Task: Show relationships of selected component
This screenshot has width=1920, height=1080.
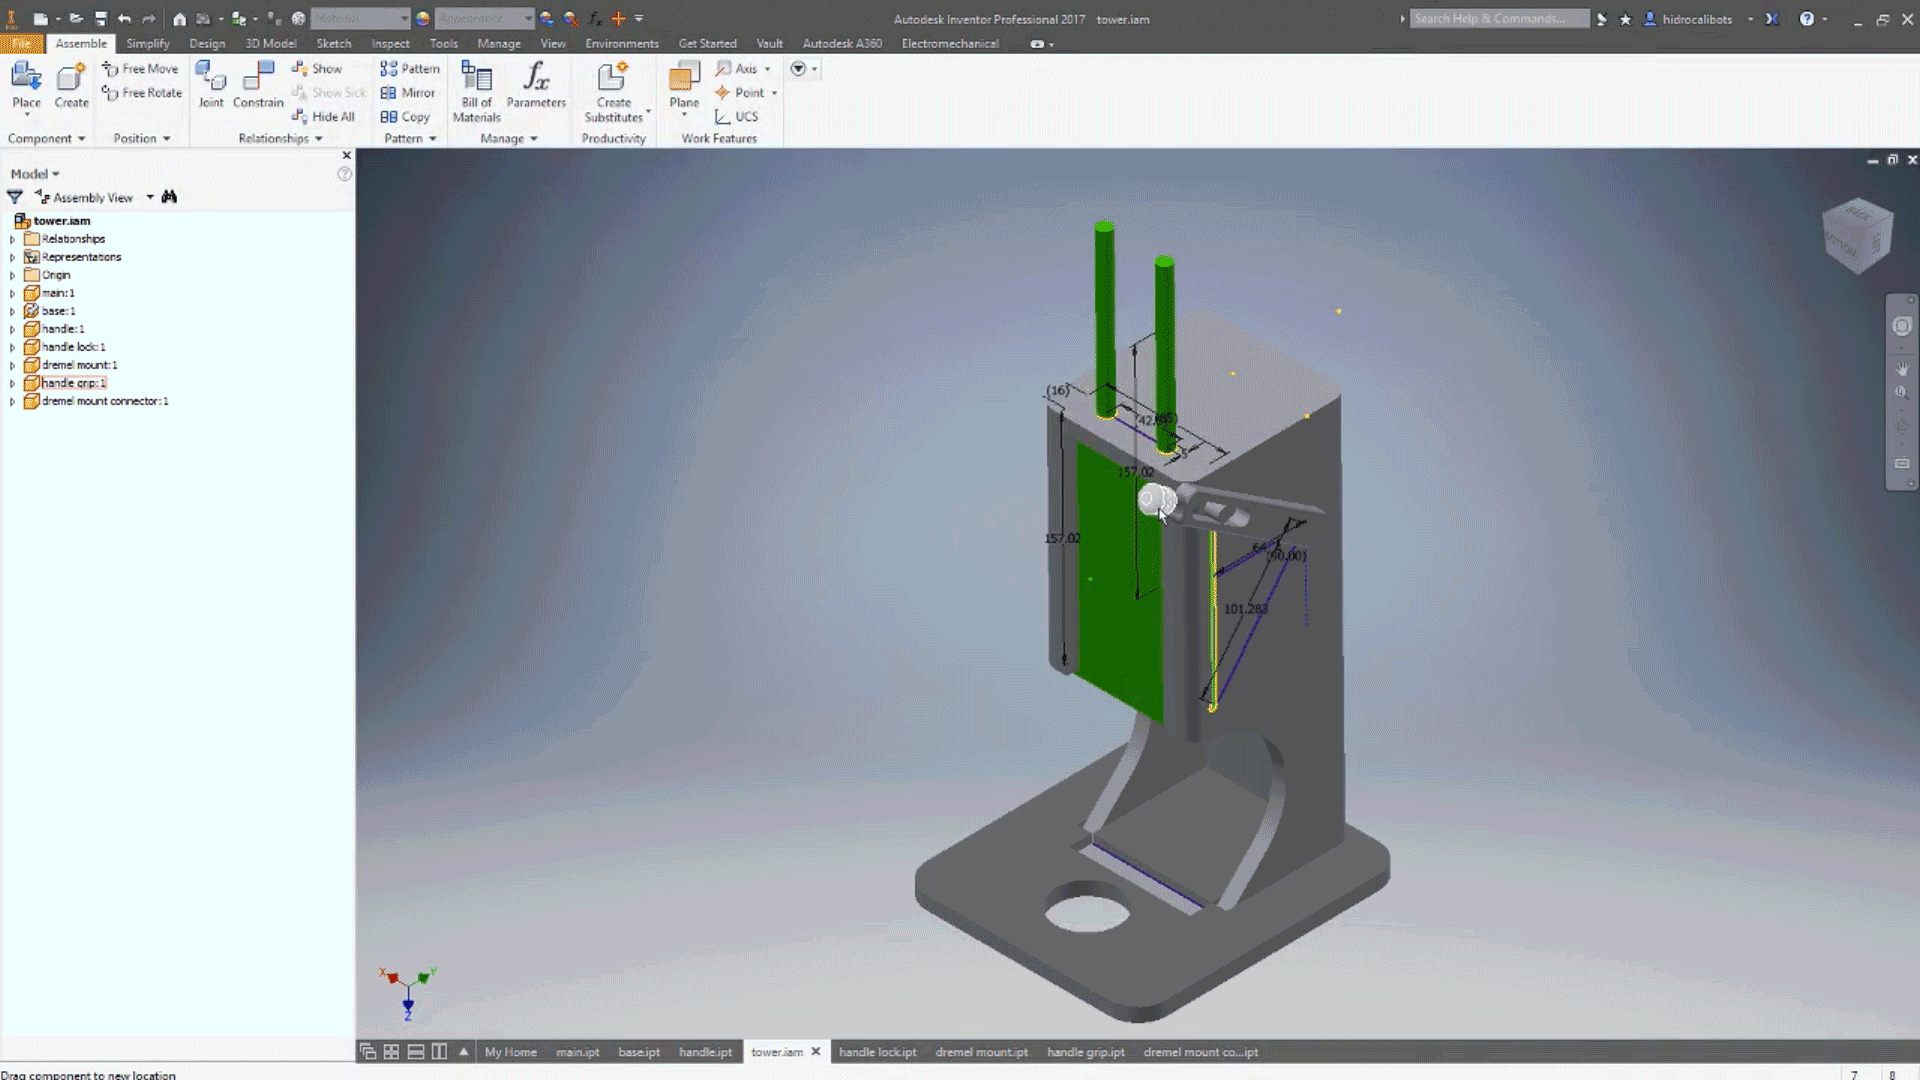Action: tap(317, 69)
